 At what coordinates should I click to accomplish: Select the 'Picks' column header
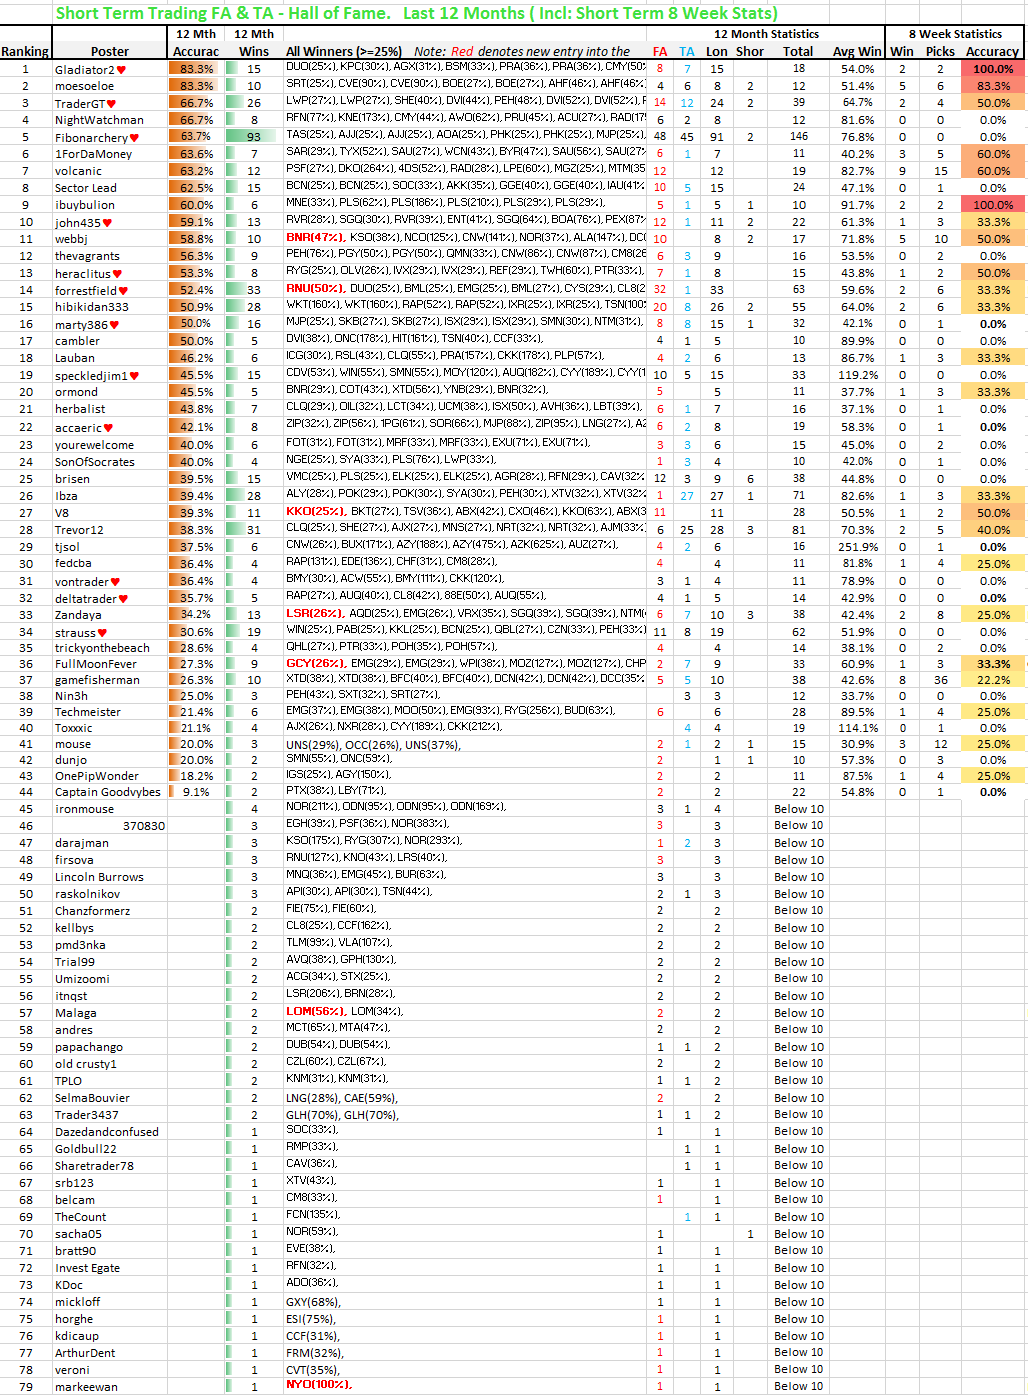940,52
